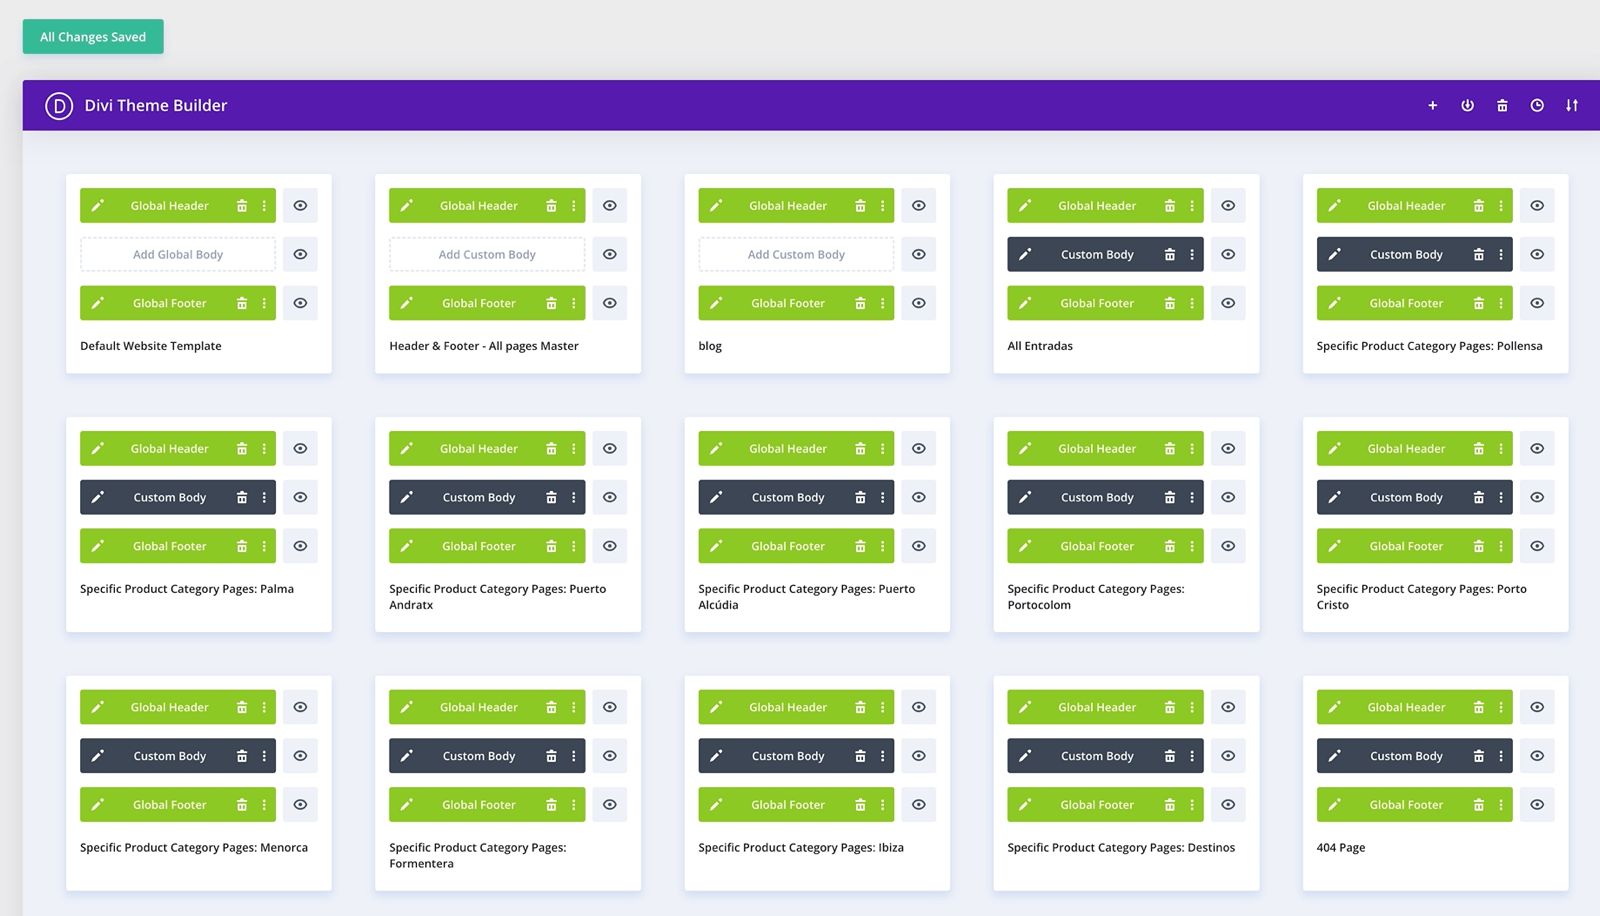This screenshot has height=916, width=1600.
Task: Edit Global Footer in blog template
Action: coord(716,303)
